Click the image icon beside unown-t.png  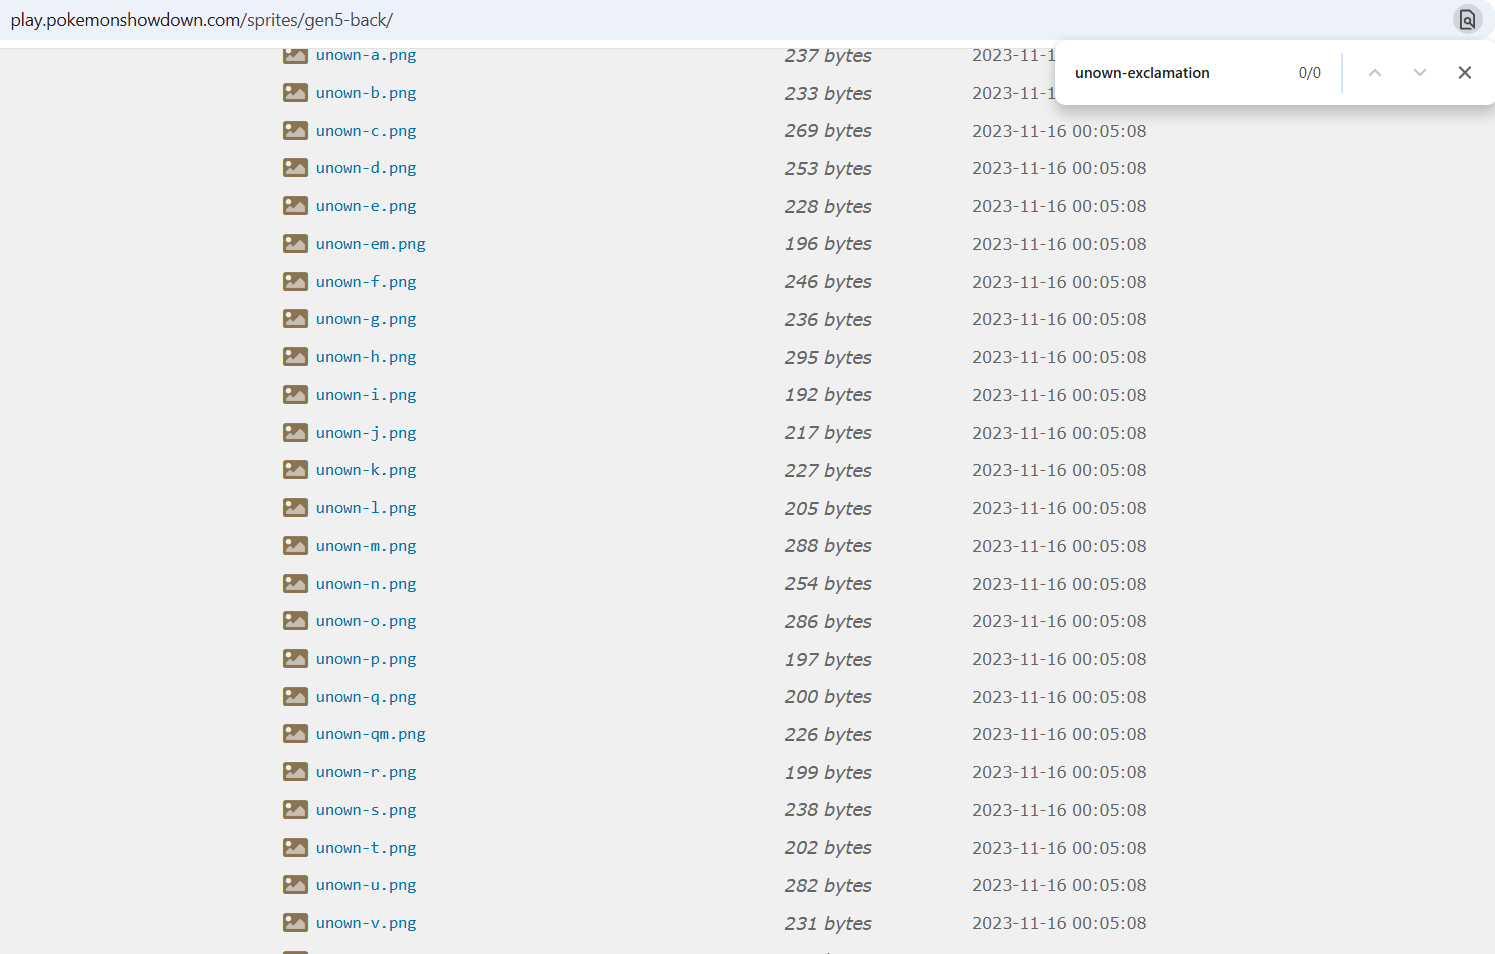point(295,848)
